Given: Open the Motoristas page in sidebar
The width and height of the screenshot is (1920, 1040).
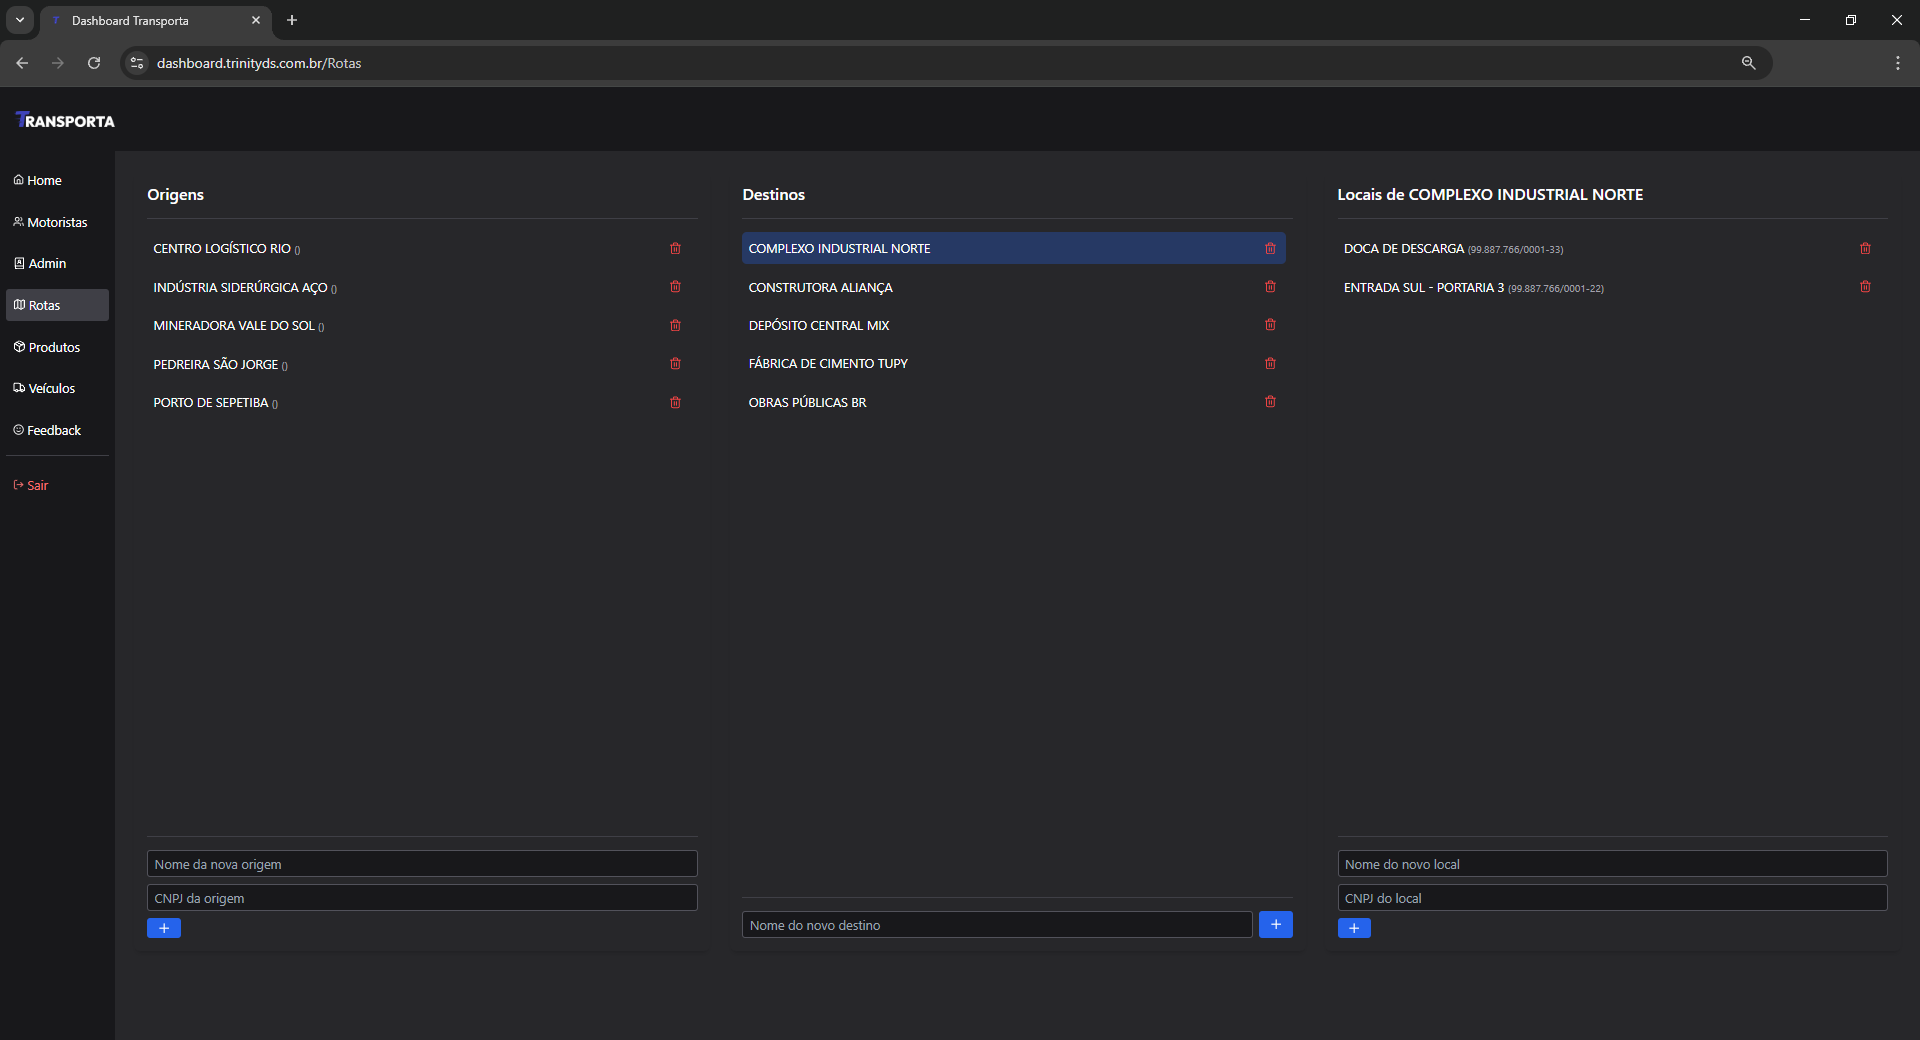Looking at the screenshot, I should [x=57, y=222].
